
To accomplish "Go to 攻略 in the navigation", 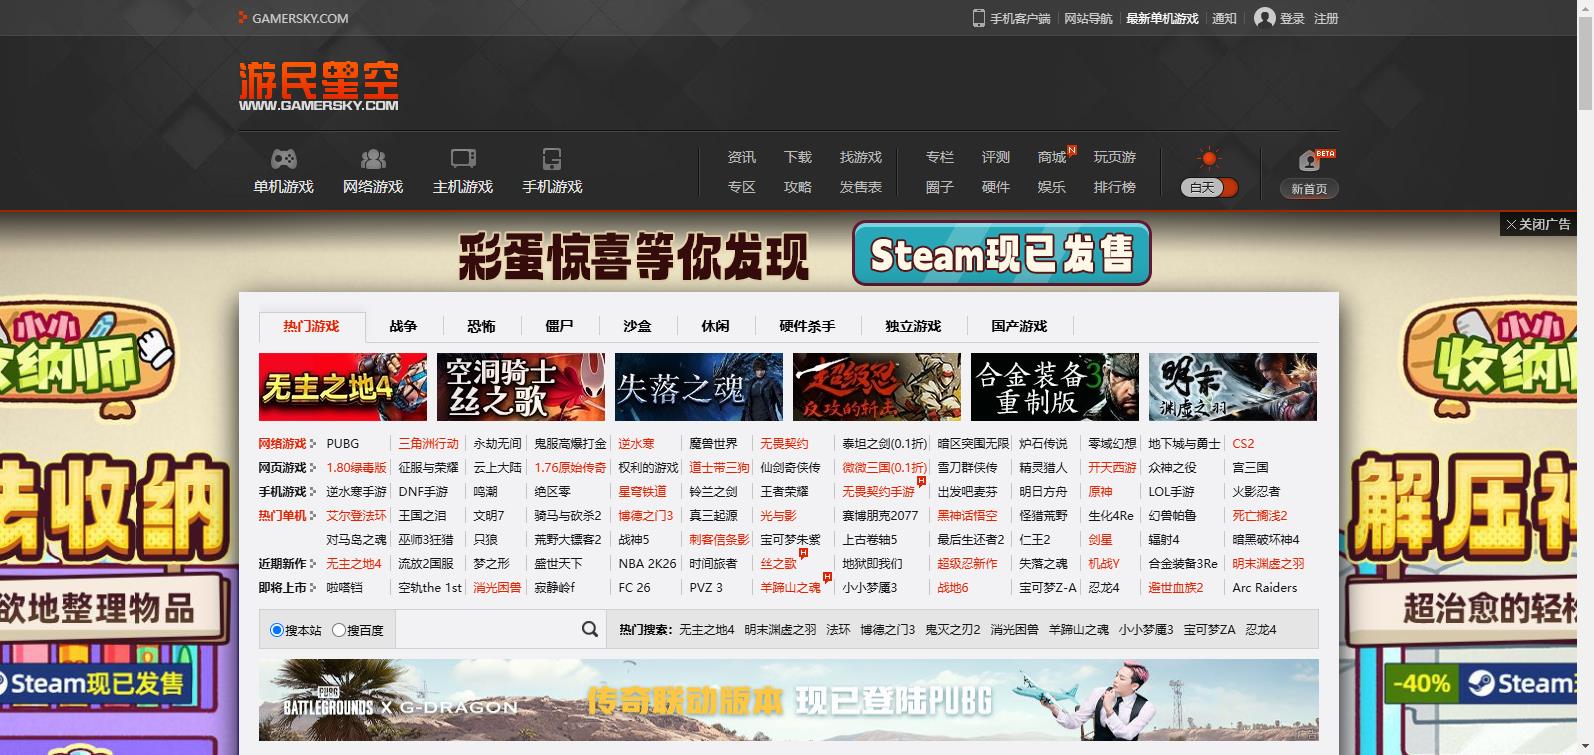I will (x=798, y=187).
